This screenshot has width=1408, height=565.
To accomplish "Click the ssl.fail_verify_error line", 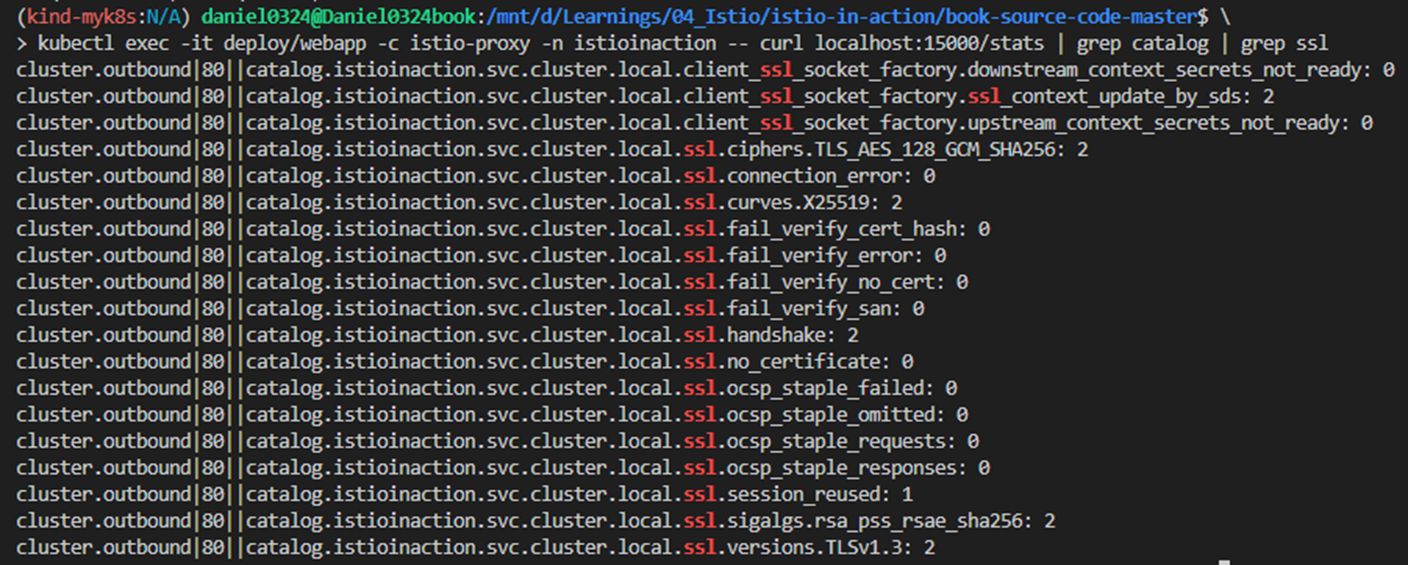I will click(481, 256).
